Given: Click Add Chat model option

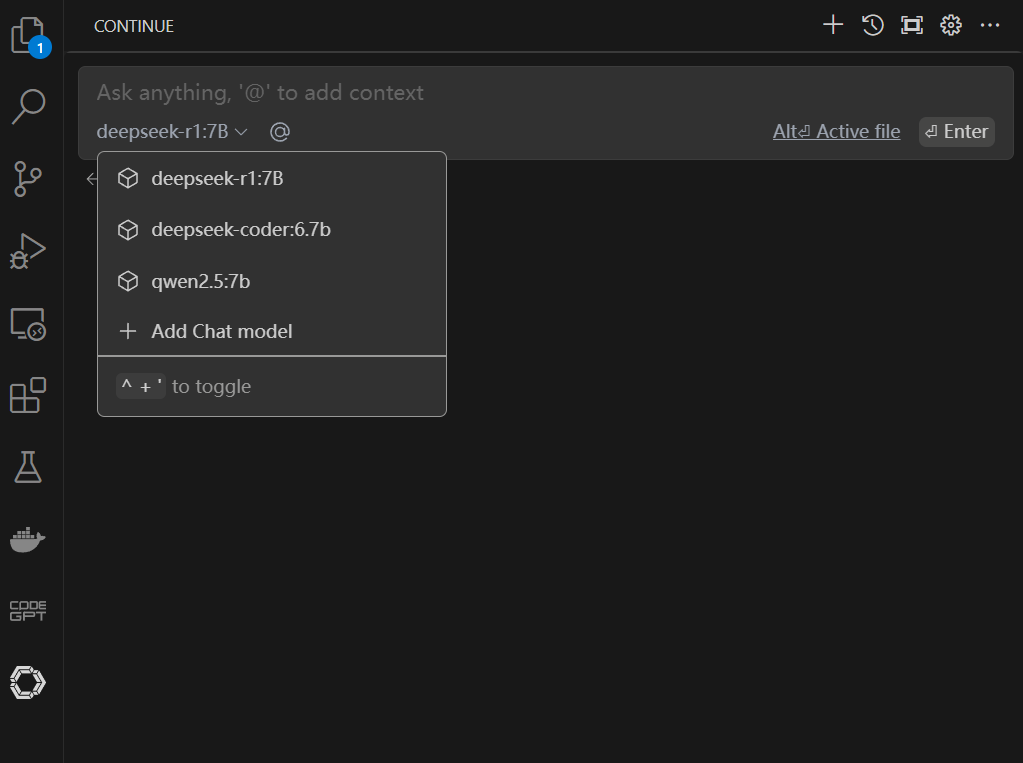Looking at the screenshot, I should click(221, 331).
